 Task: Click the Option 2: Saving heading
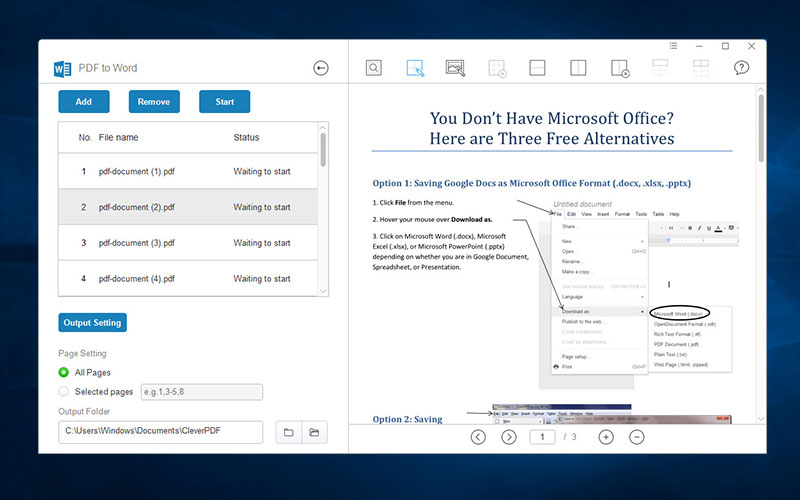click(x=407, y=419)
